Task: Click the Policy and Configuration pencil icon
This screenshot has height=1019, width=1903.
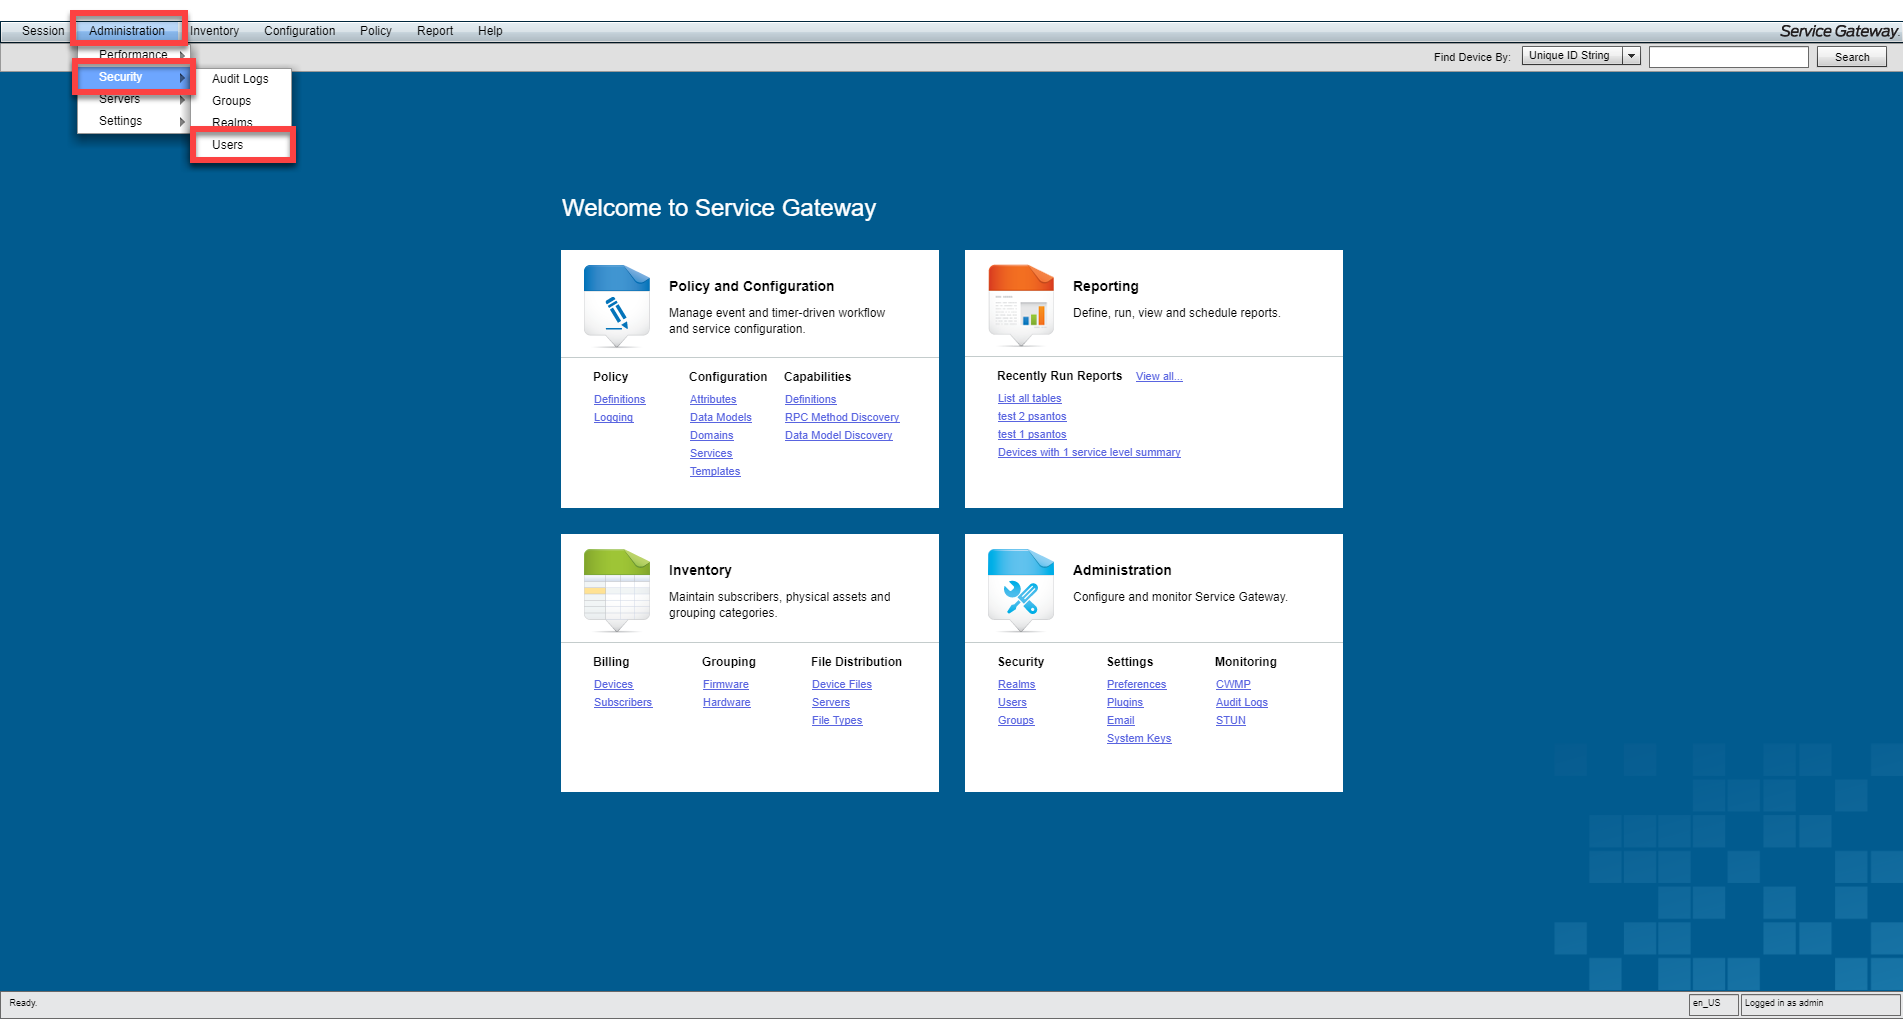Action: pos(616,305)
